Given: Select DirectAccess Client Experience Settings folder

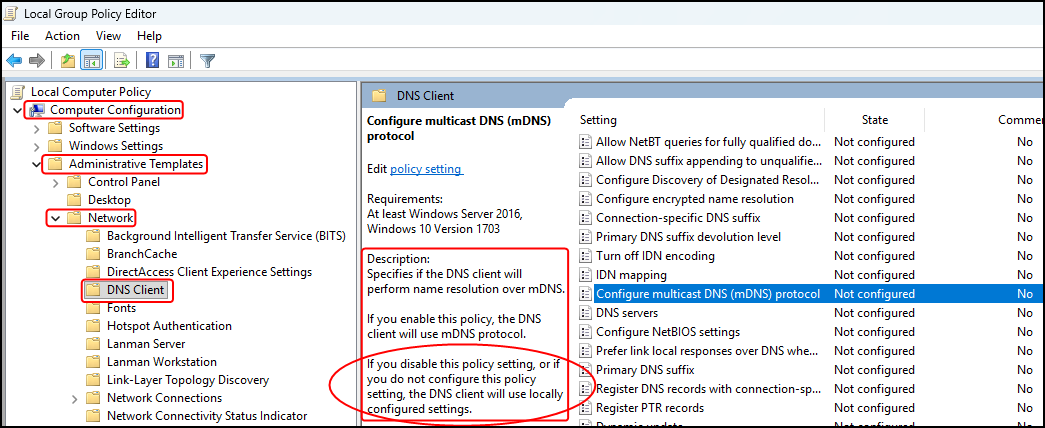Looking at the screenshot, I should [209, 272].
